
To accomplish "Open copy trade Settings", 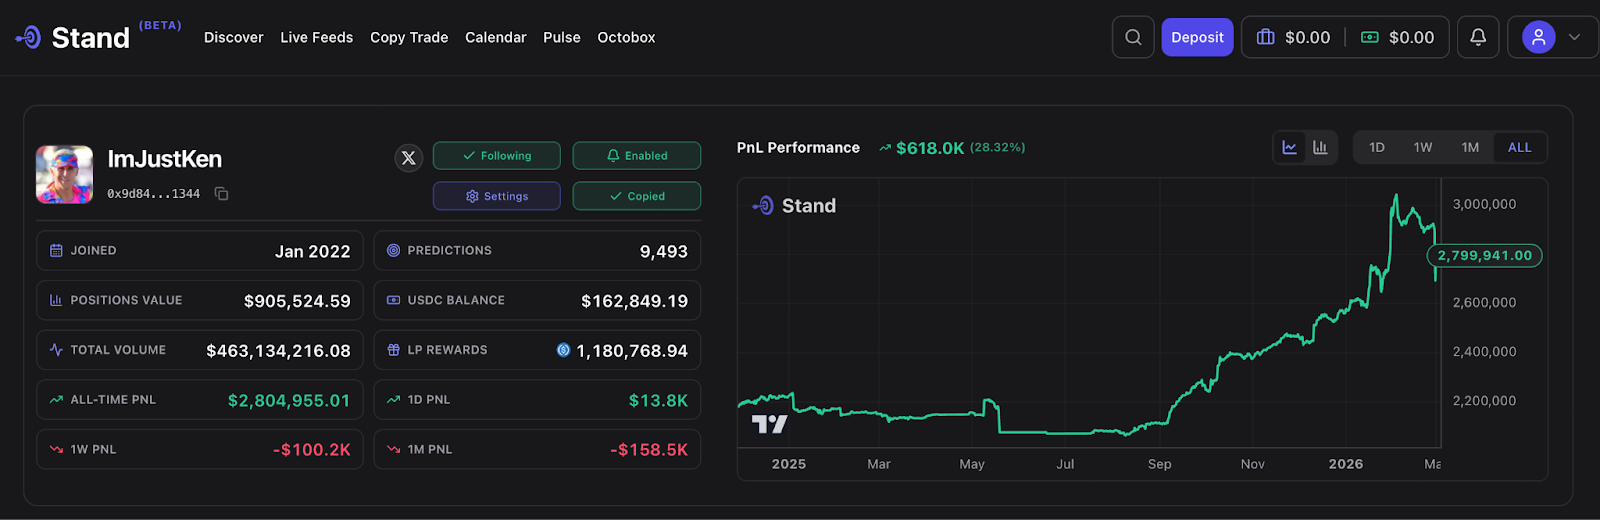I will (497, 196).
